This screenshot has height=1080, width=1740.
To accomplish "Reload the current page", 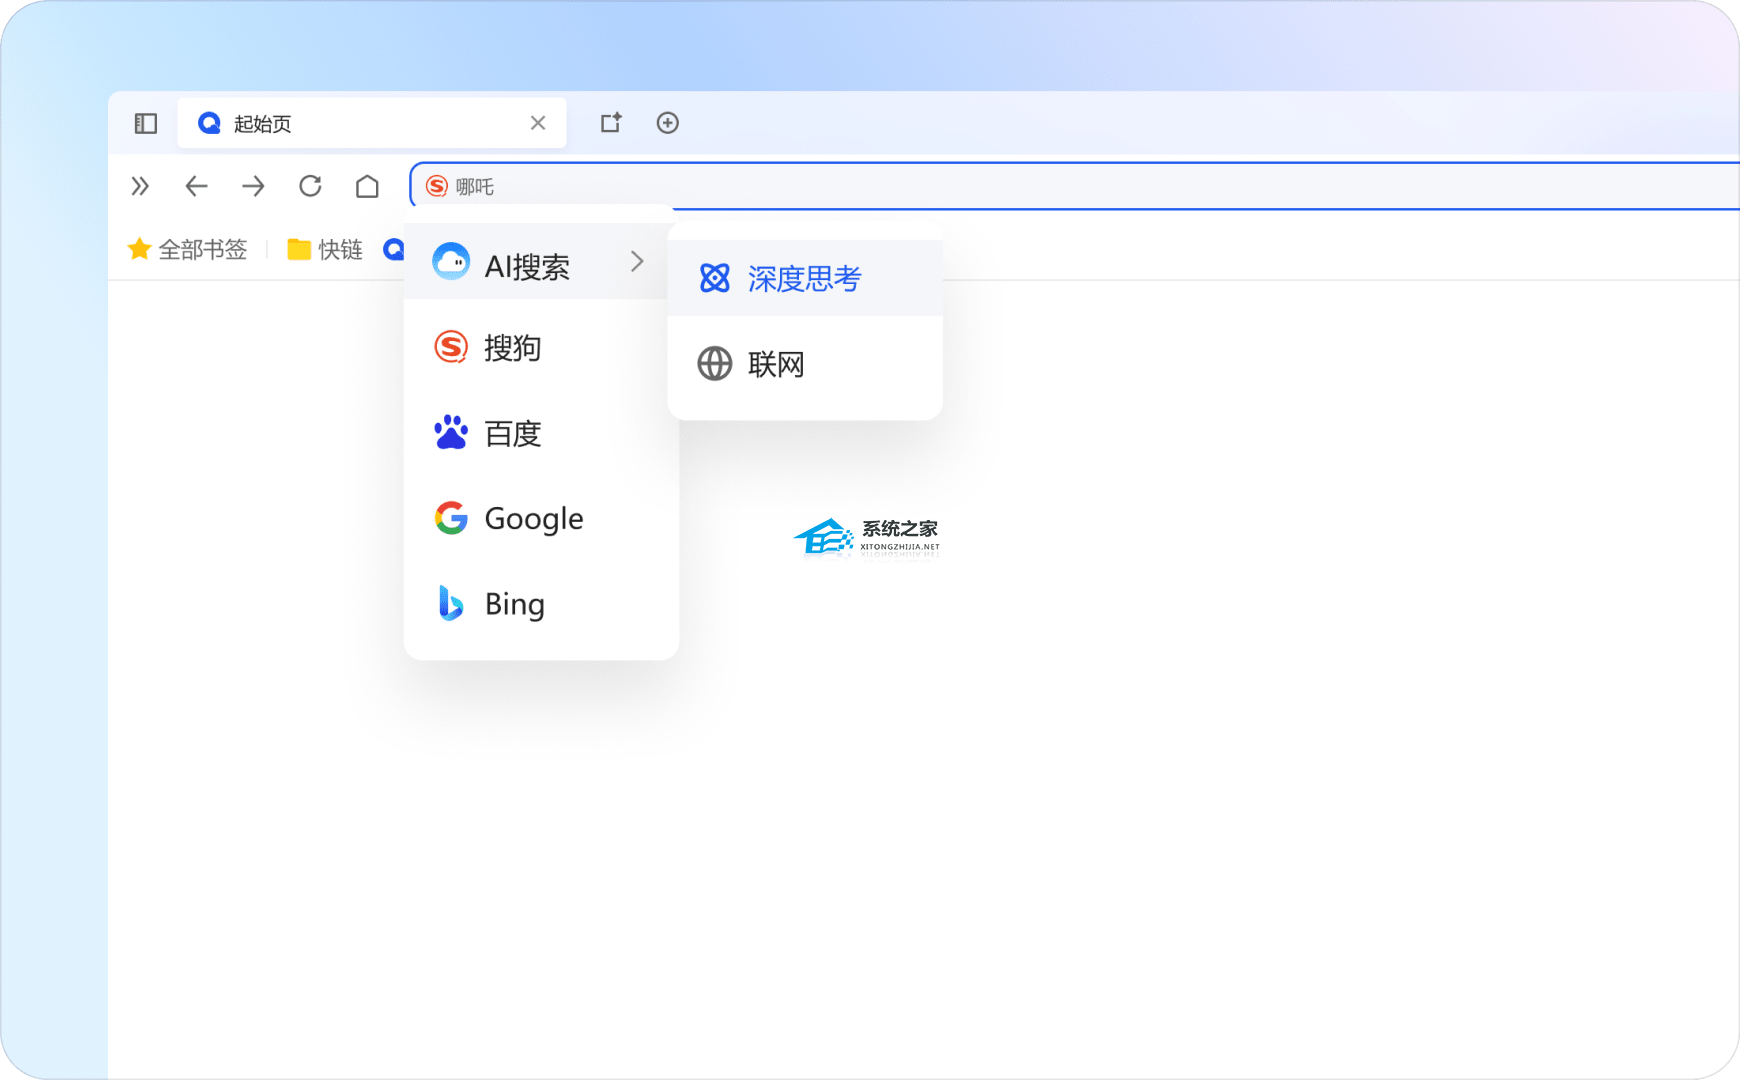I will pos(310,186).
